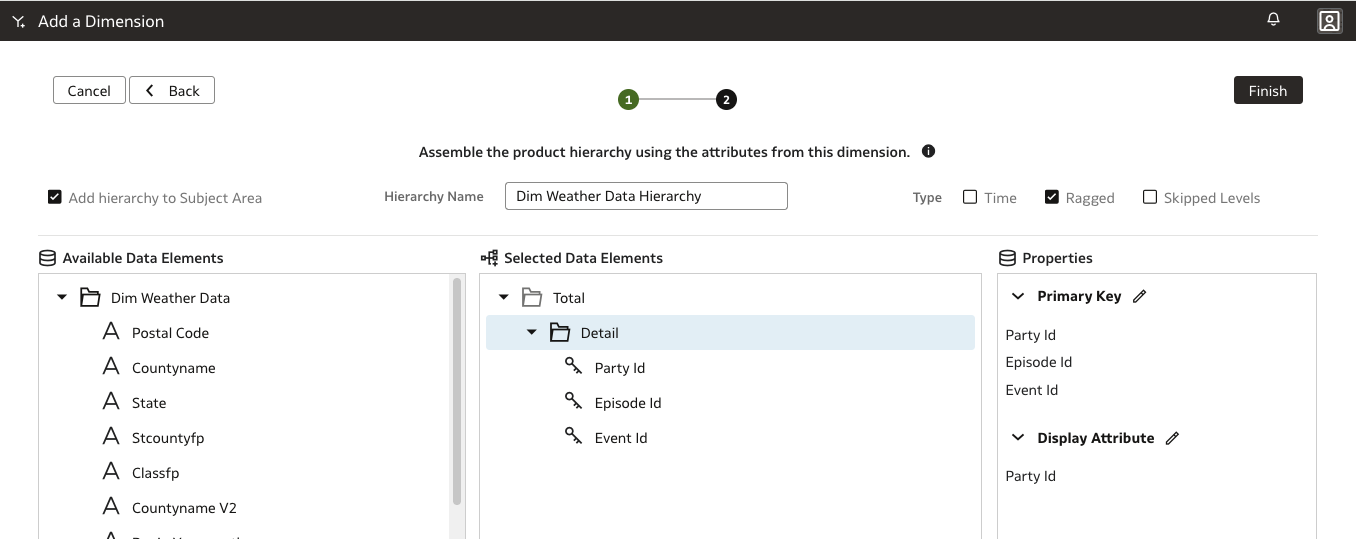1356x539 pixels.
Task: Collapse the Total hierarchy node
Action: pyautogui.click(x=504, y=298)
